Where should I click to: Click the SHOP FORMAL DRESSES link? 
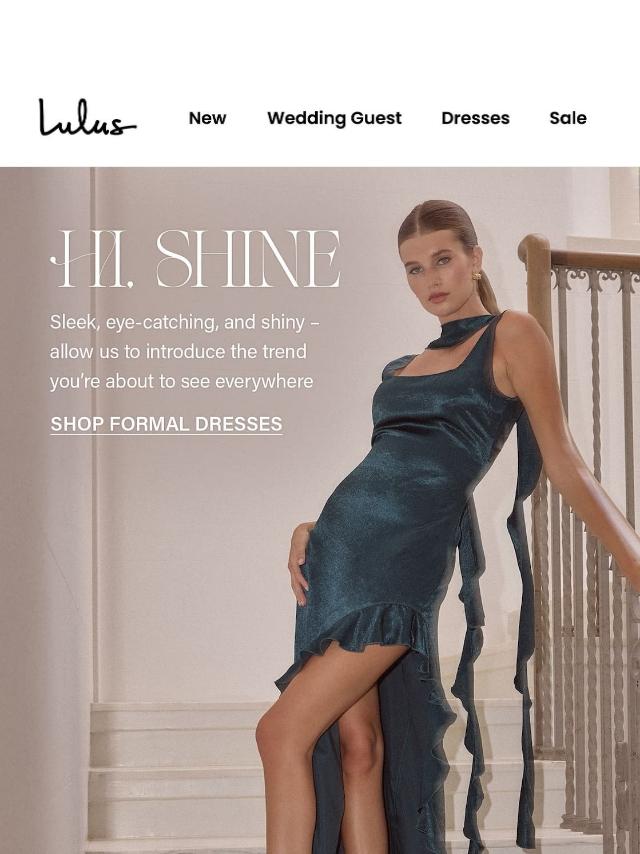point(167,424)
